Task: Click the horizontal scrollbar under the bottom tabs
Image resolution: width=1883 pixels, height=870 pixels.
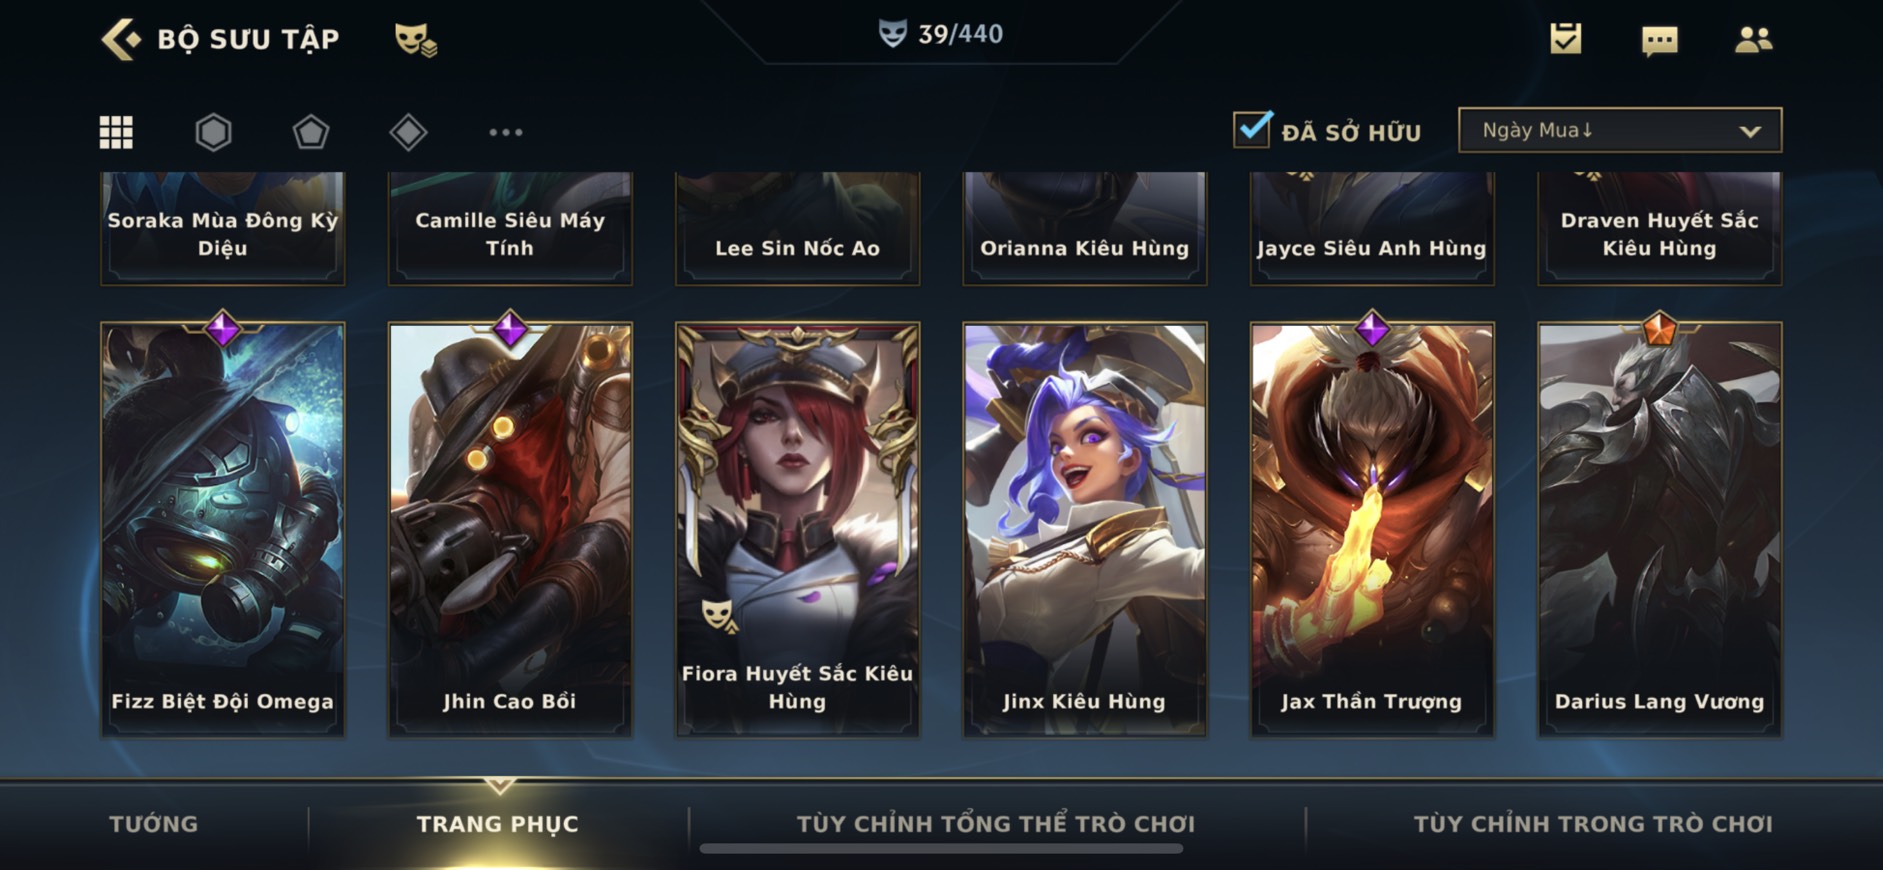Action: pos(941,849)
